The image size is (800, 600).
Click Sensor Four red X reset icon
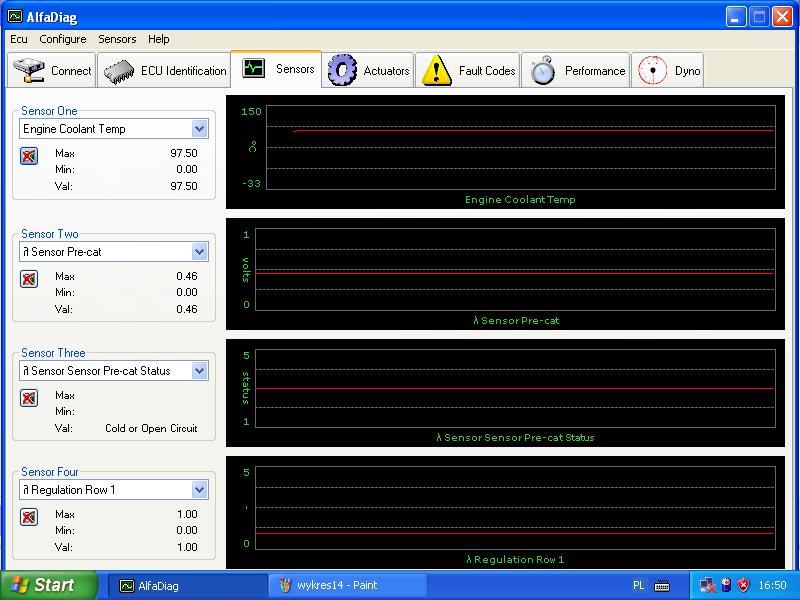[x=29, y=517]
